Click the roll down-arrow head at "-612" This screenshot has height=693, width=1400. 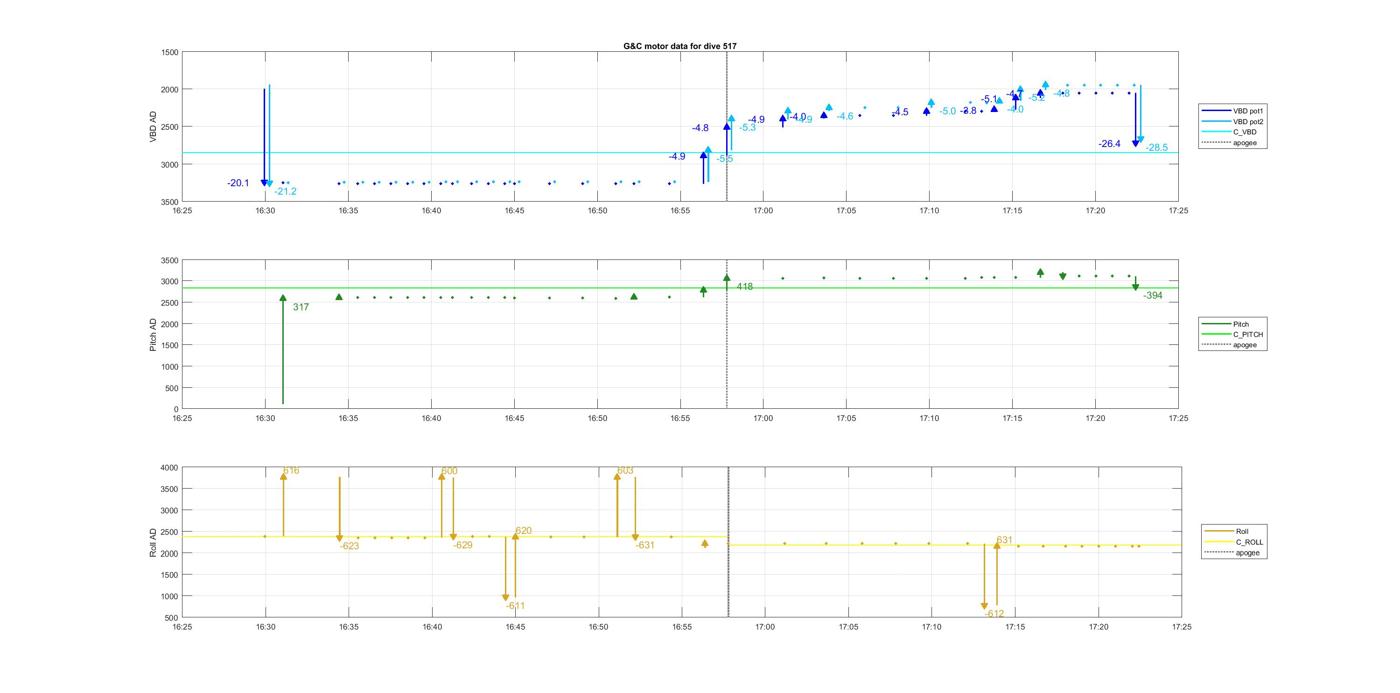point(984,607)
